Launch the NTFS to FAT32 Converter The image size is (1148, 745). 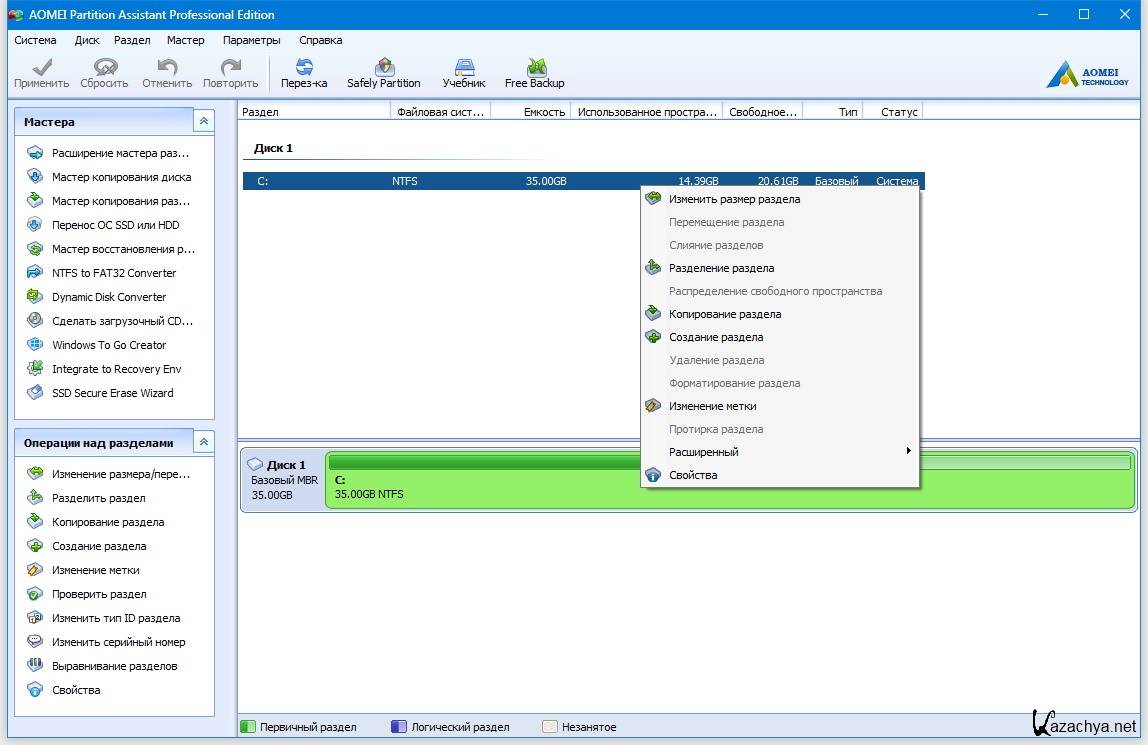click(x=113, y=273)
